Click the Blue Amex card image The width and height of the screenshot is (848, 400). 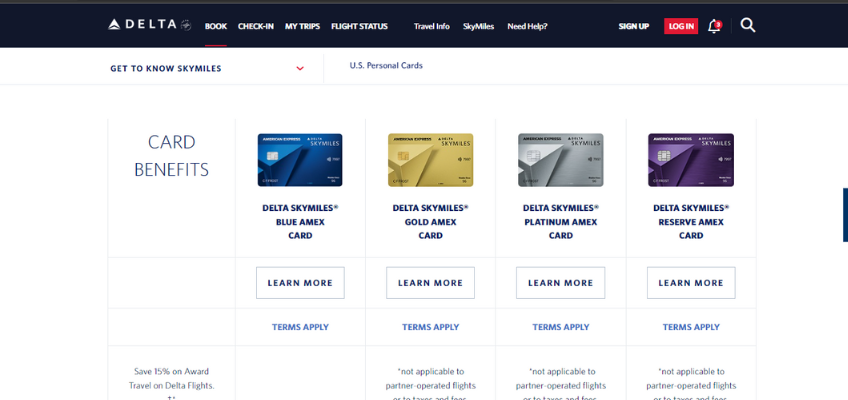[x=300, y=160]
